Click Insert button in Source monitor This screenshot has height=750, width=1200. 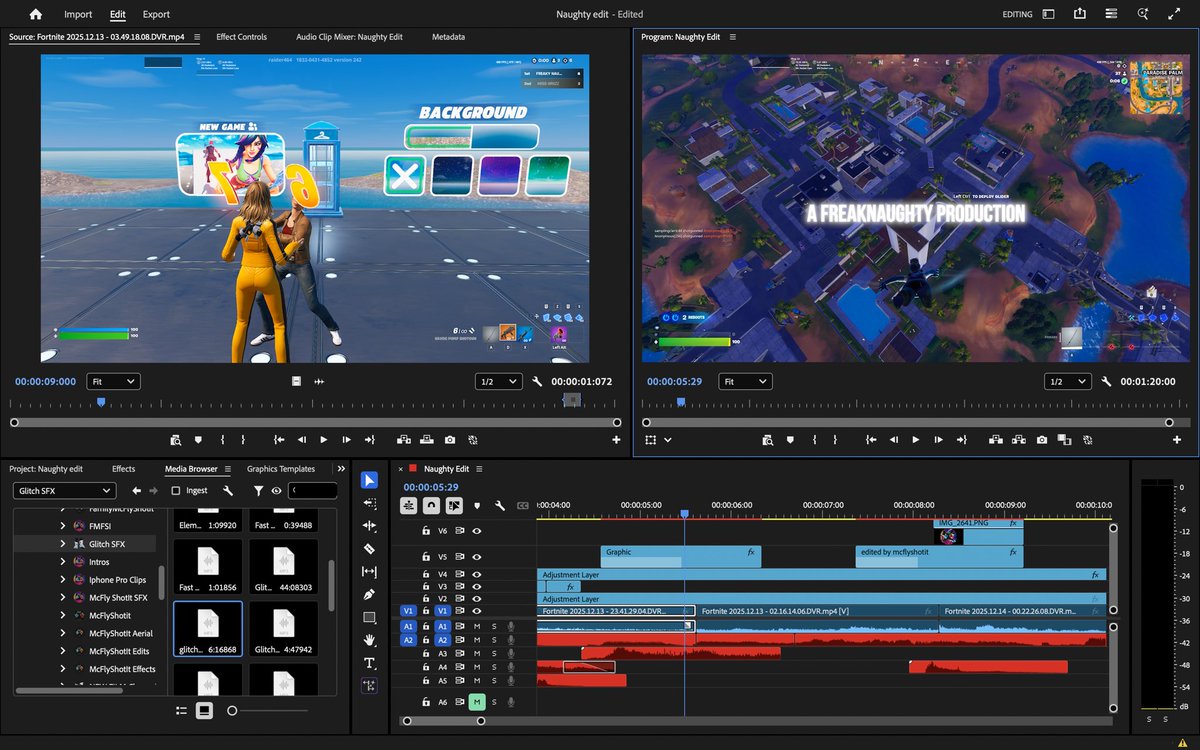[404, 439]
